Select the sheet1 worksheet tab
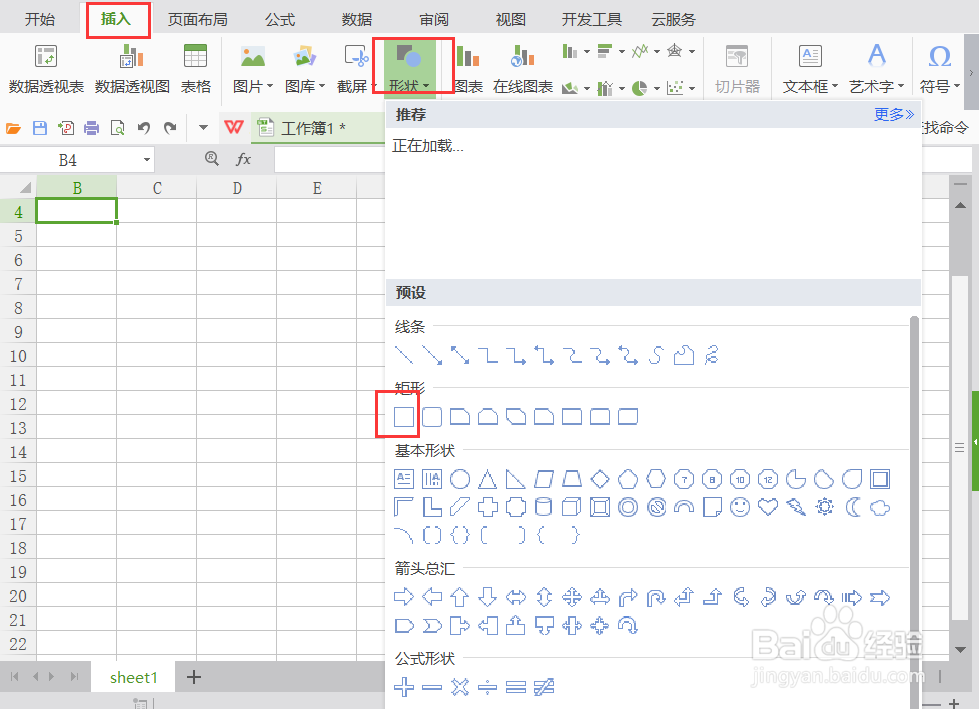 pyautogui.click(x=133, y=677)
